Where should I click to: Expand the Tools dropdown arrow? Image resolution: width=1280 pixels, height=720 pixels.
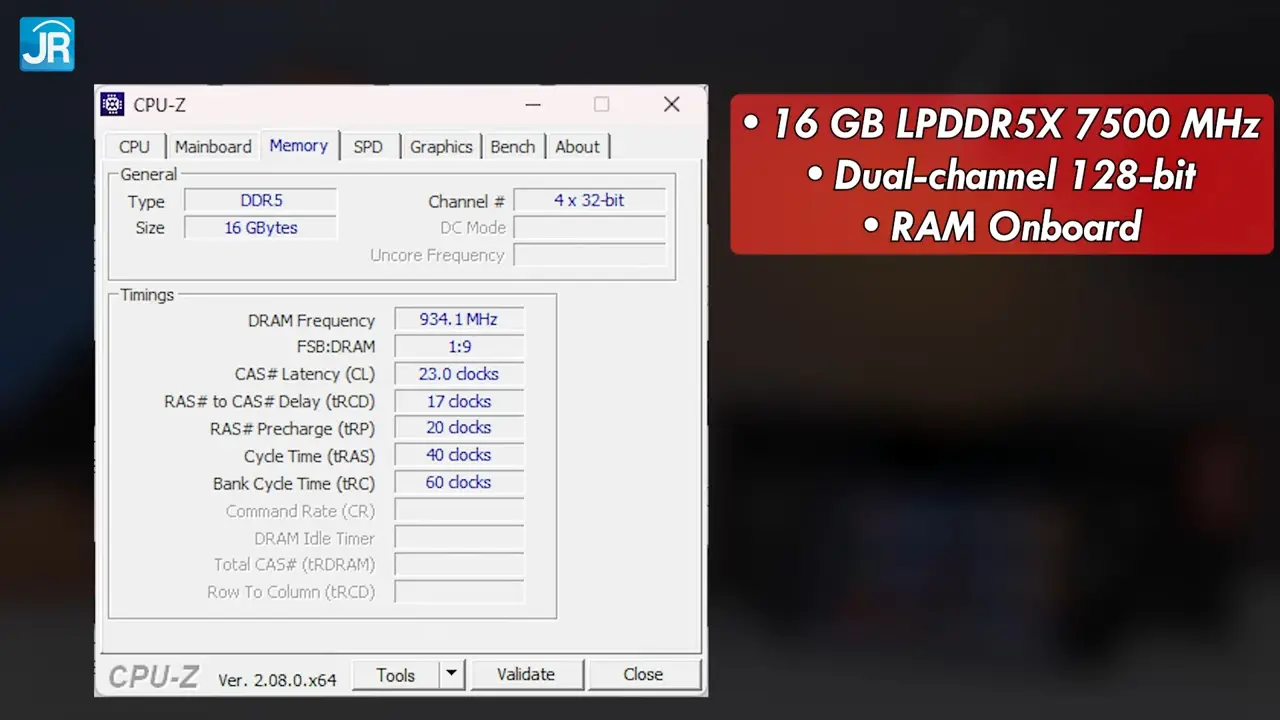pos(452,675)
